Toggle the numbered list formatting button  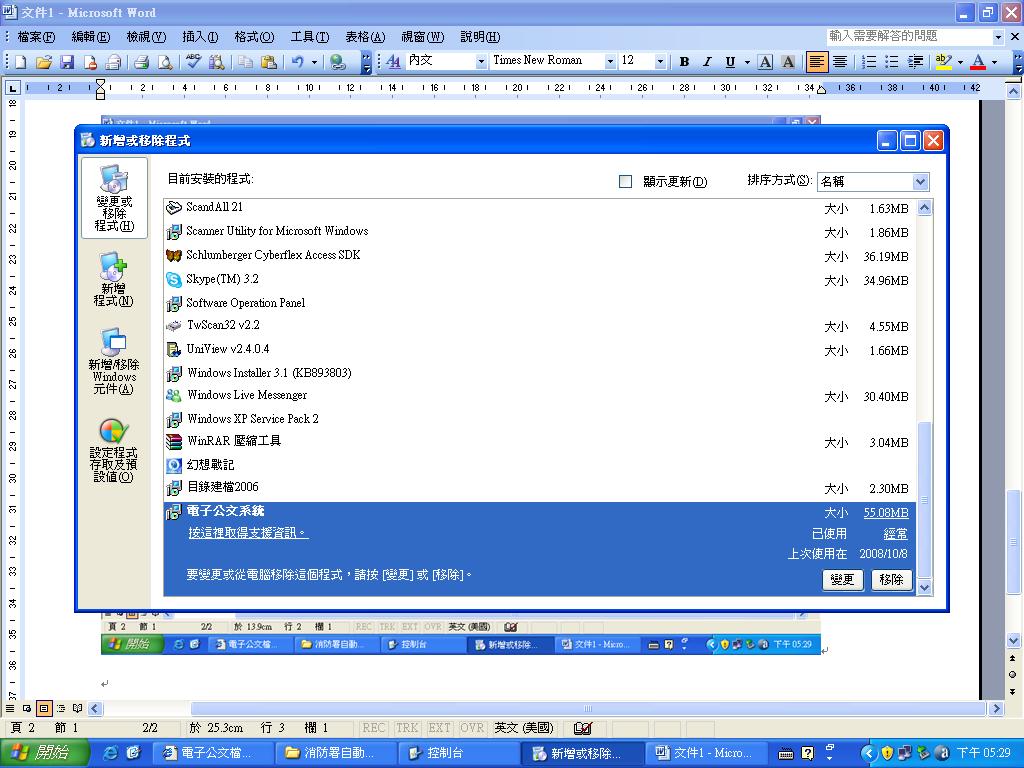click(x=869, y=62)
